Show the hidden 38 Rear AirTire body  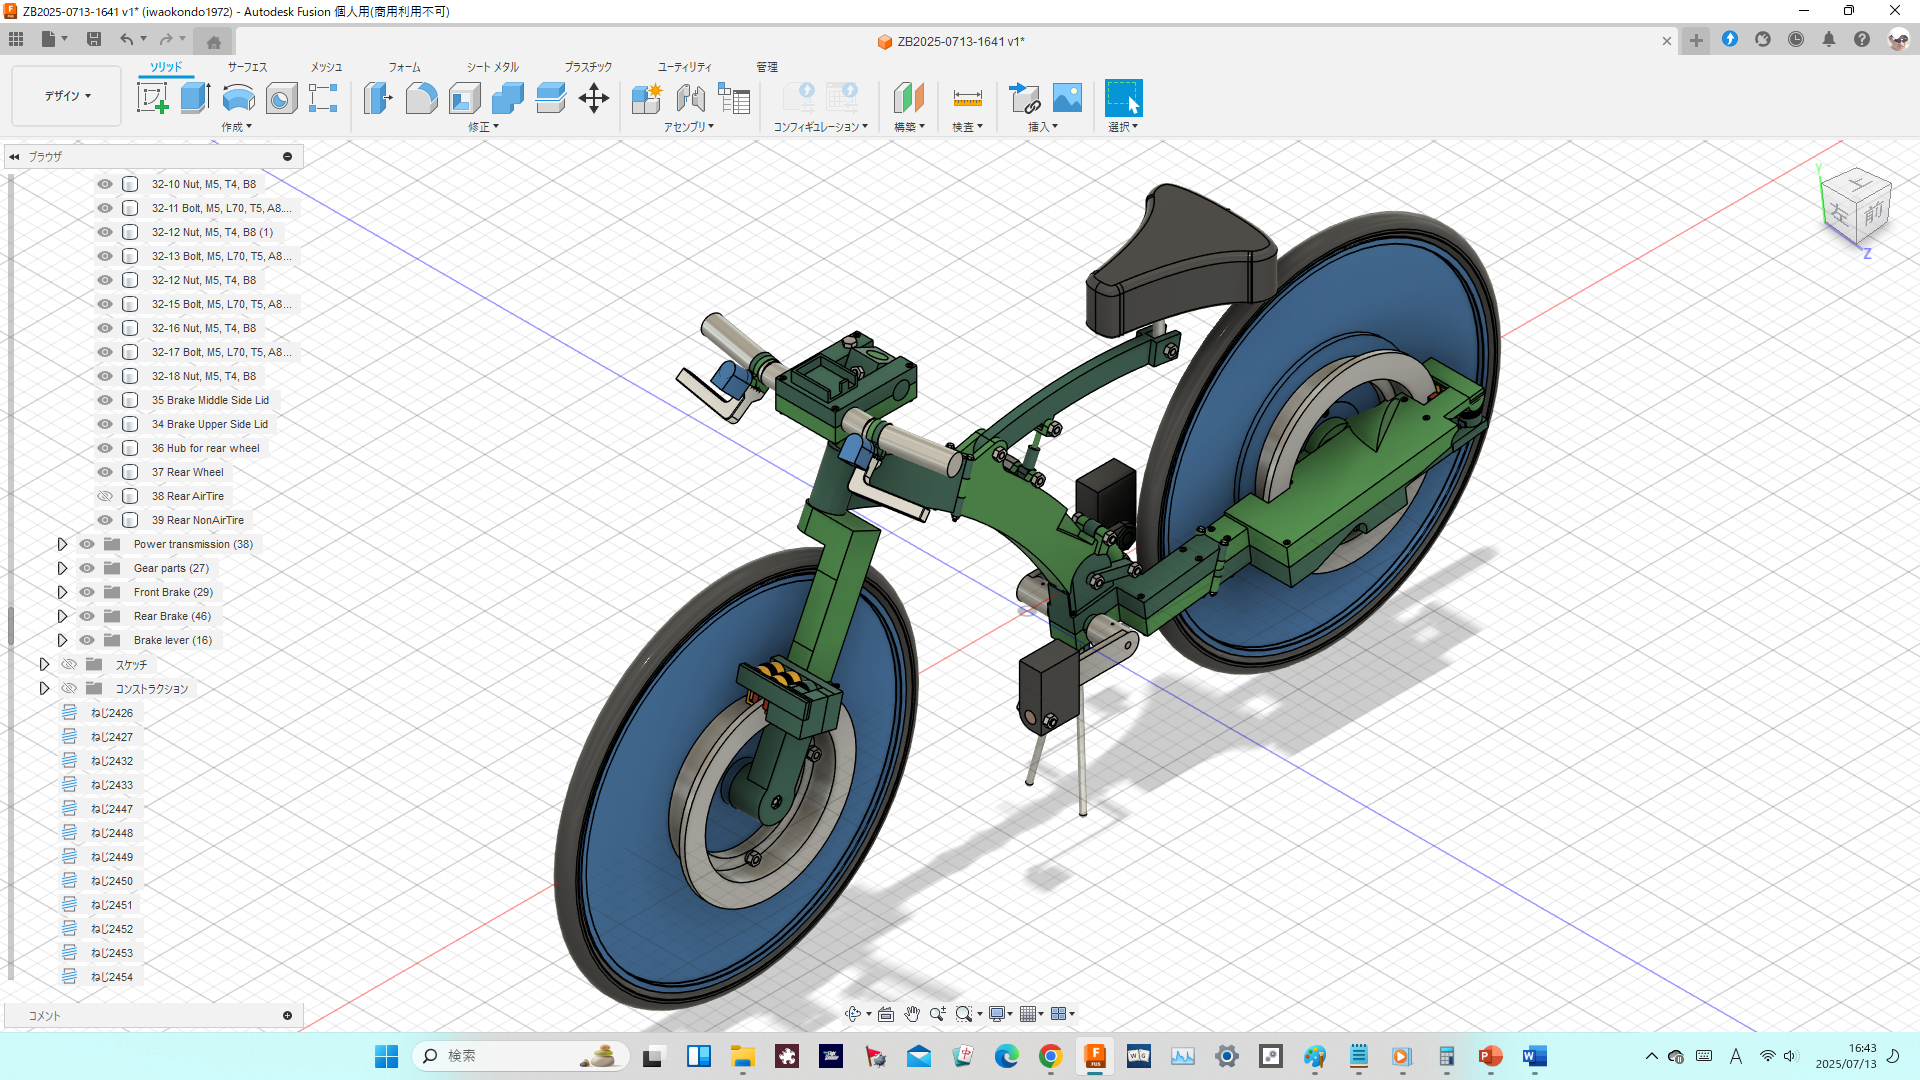point(105,496)
